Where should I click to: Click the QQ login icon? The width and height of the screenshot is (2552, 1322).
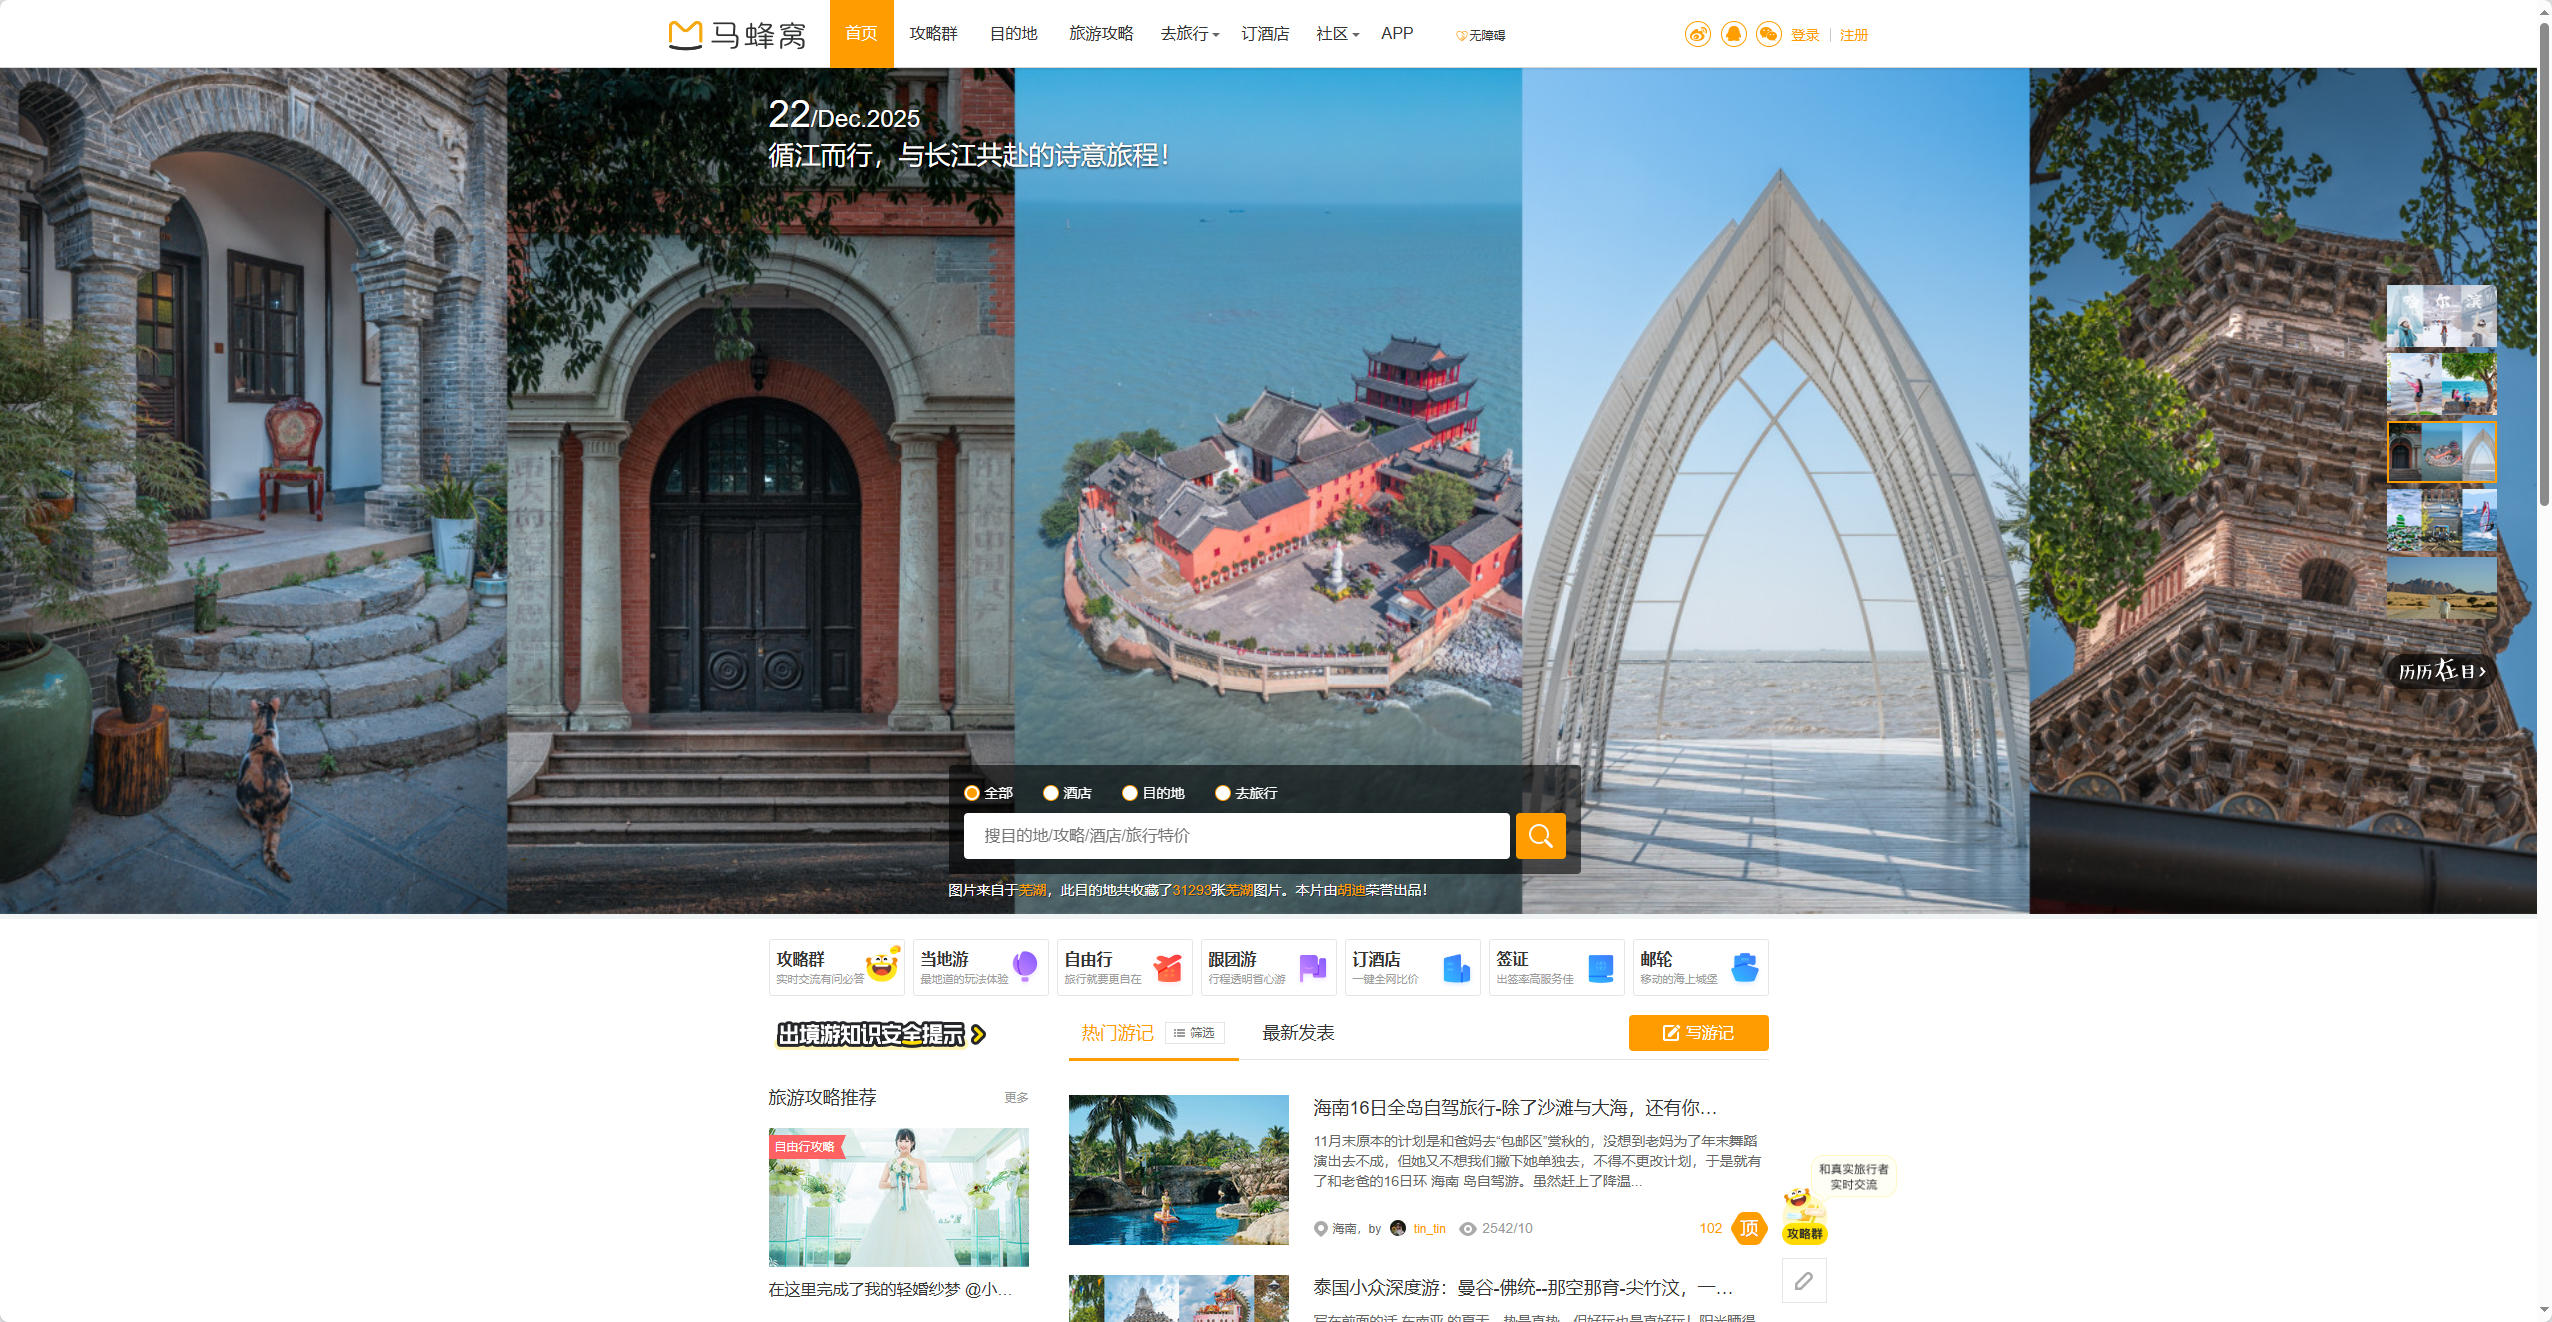pyautogui.click(x=1733, y=35)
